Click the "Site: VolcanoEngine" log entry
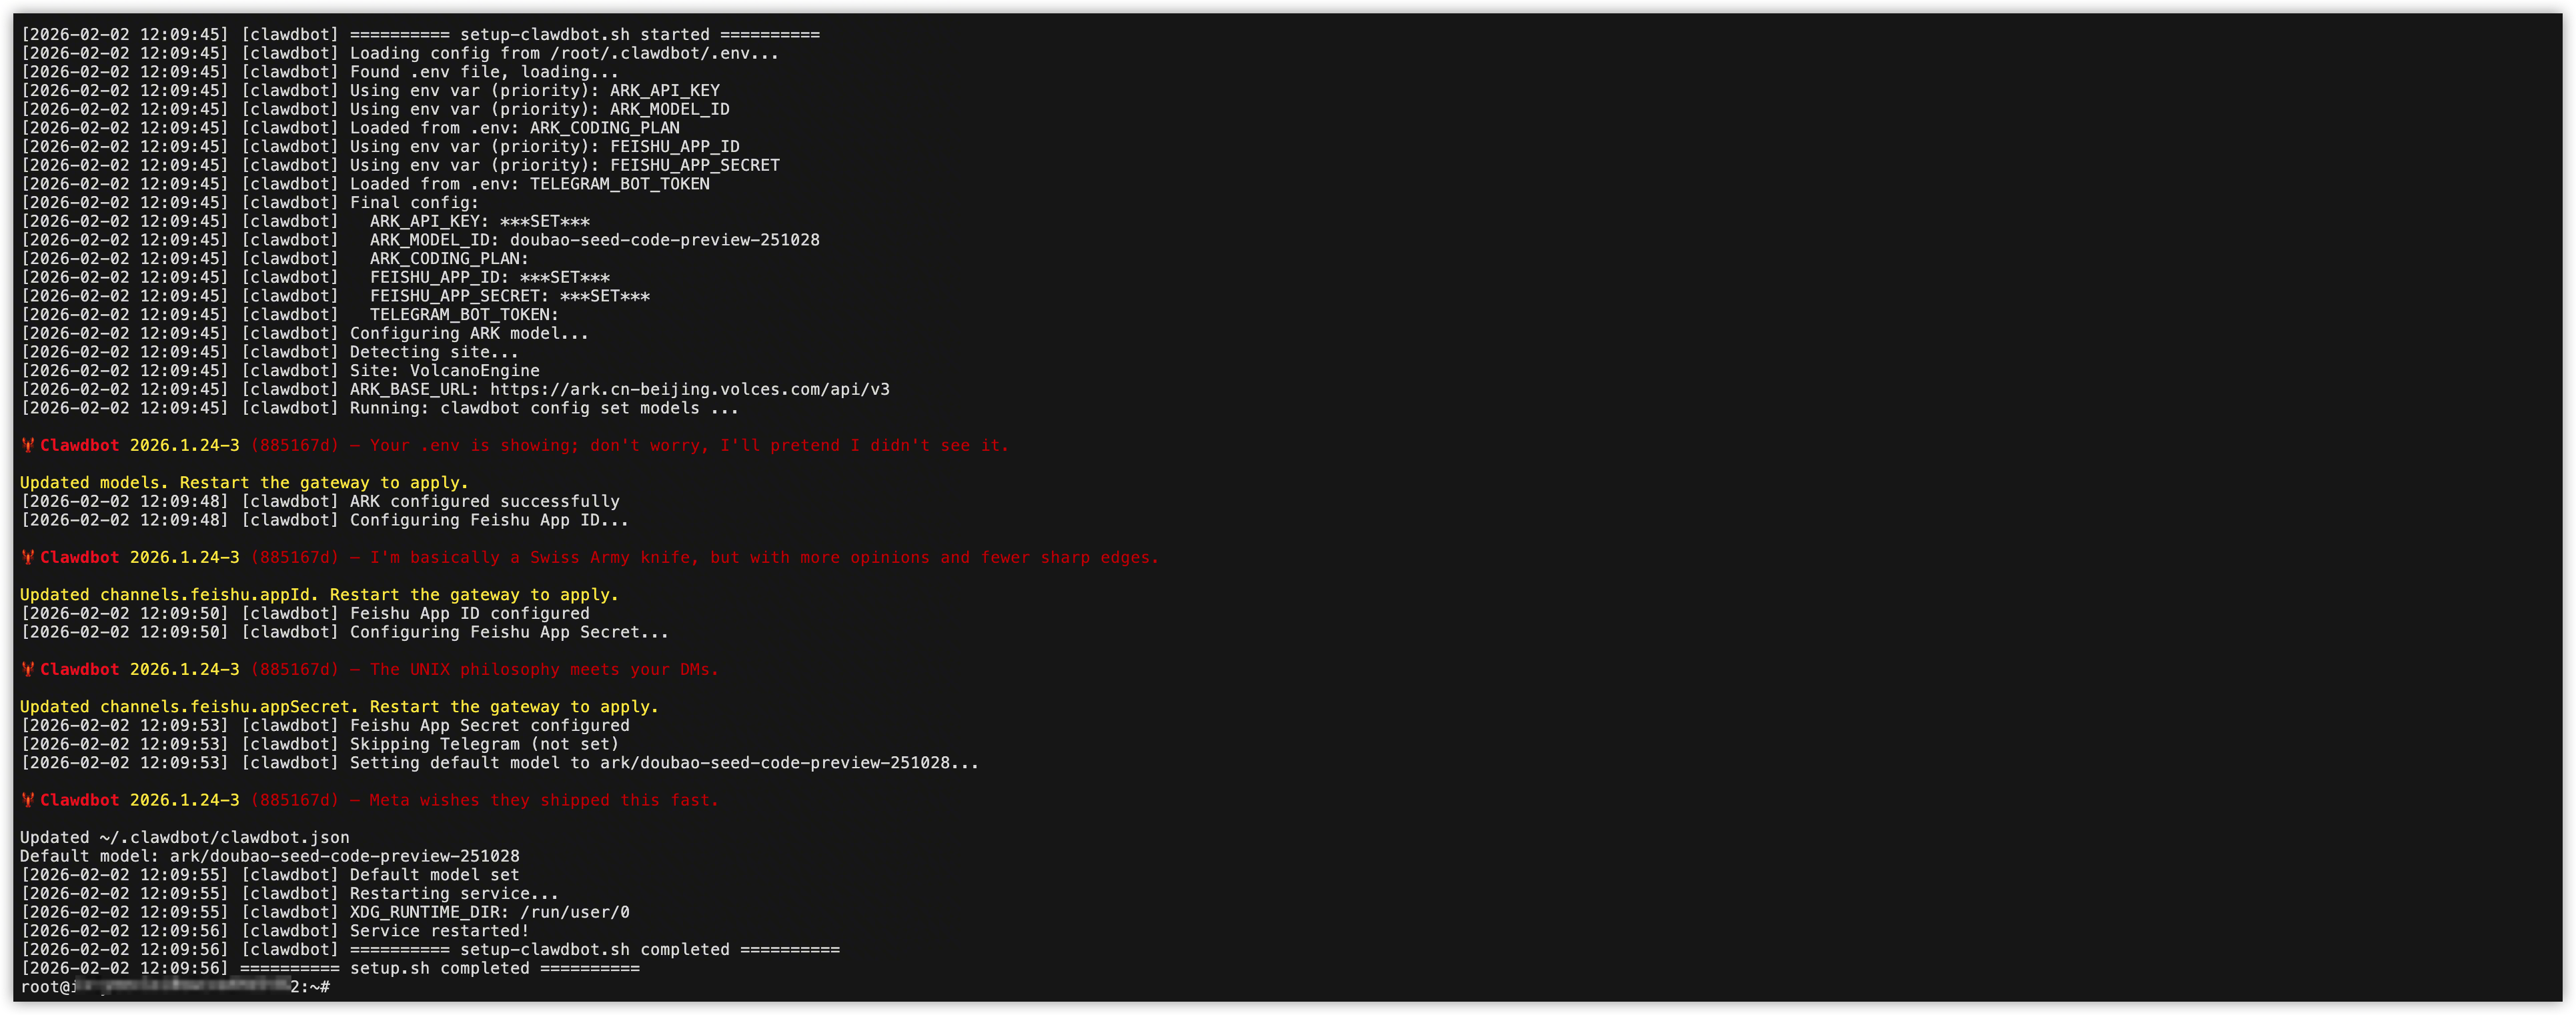The image size is (2576, 1015). (444, 371)
